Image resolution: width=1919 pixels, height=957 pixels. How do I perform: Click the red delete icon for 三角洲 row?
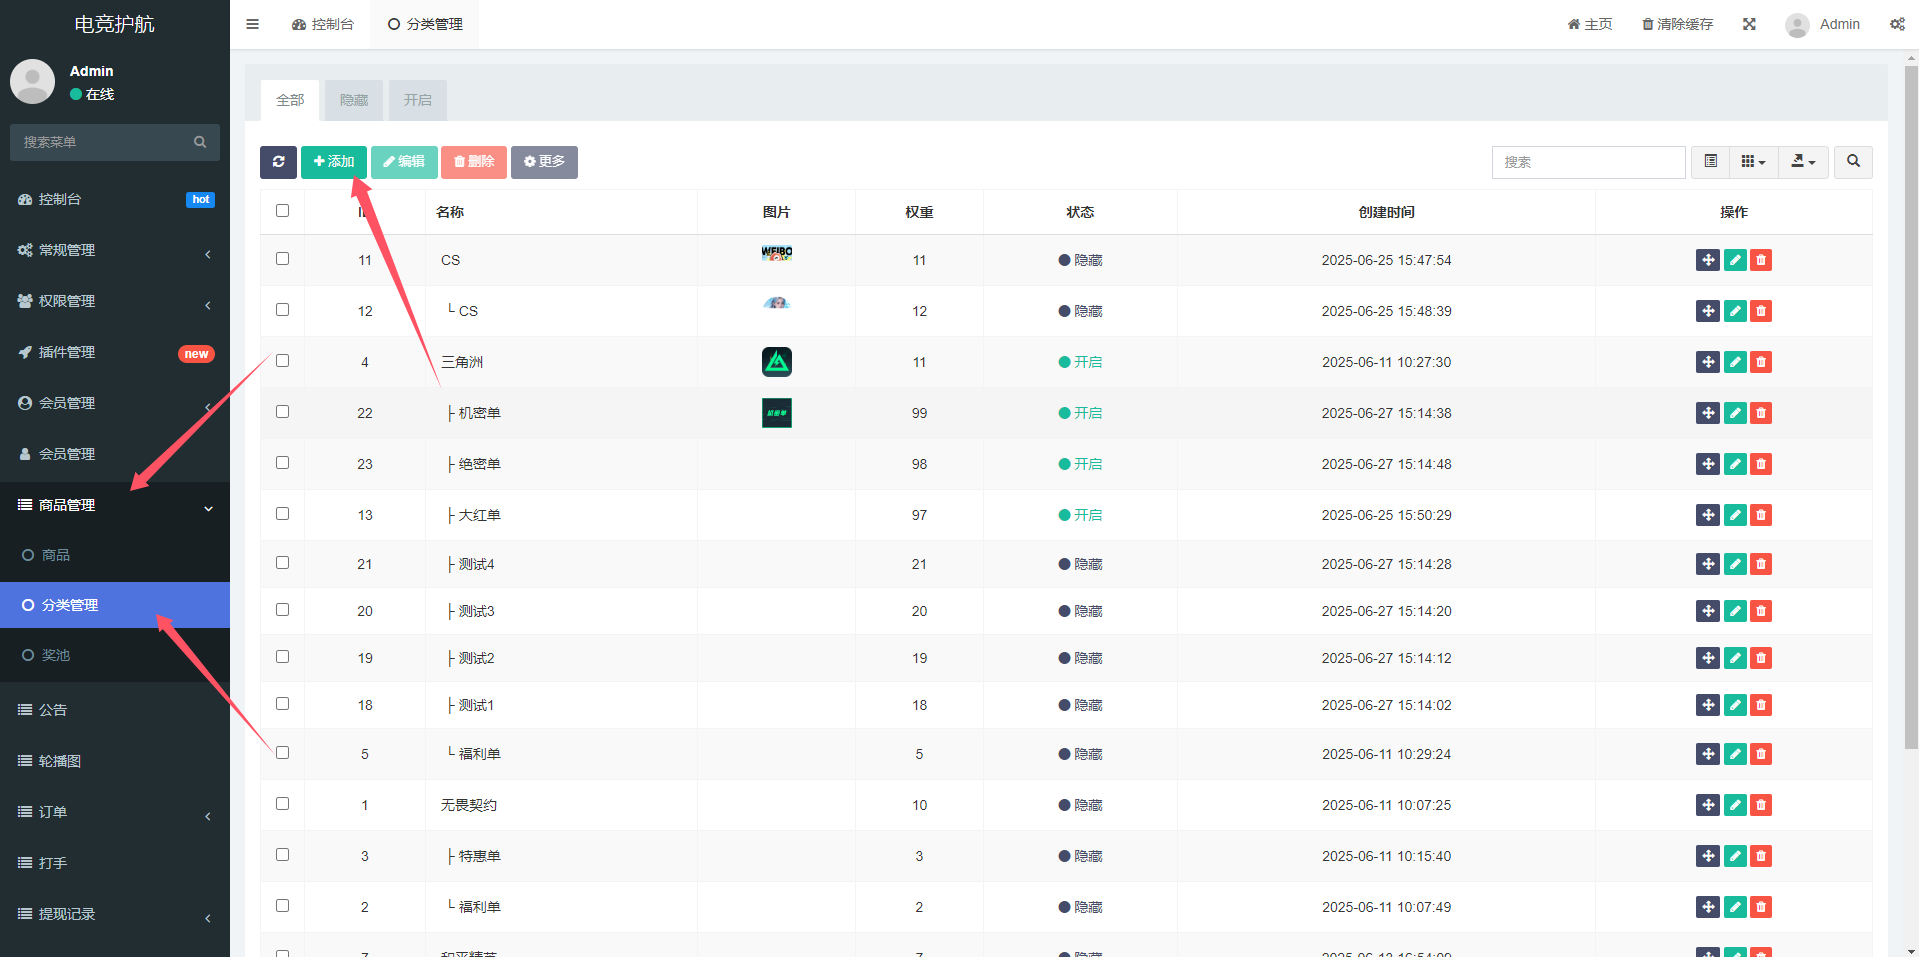click(1761, 362)
